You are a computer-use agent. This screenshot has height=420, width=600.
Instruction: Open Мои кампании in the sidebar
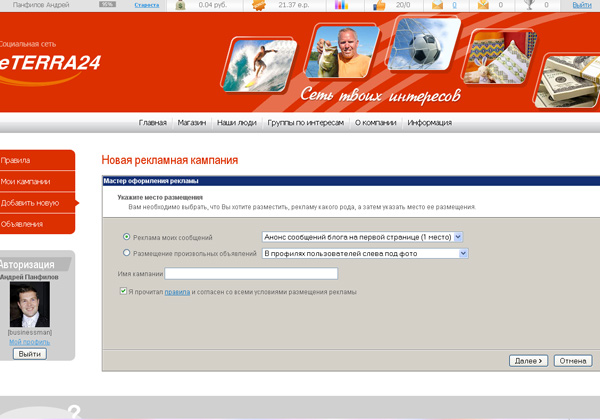[37, 181]
